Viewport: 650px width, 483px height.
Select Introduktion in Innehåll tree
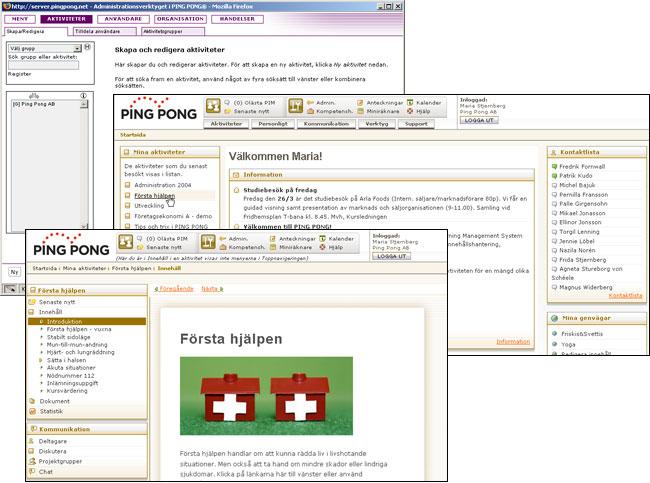(x=87, y=321)
